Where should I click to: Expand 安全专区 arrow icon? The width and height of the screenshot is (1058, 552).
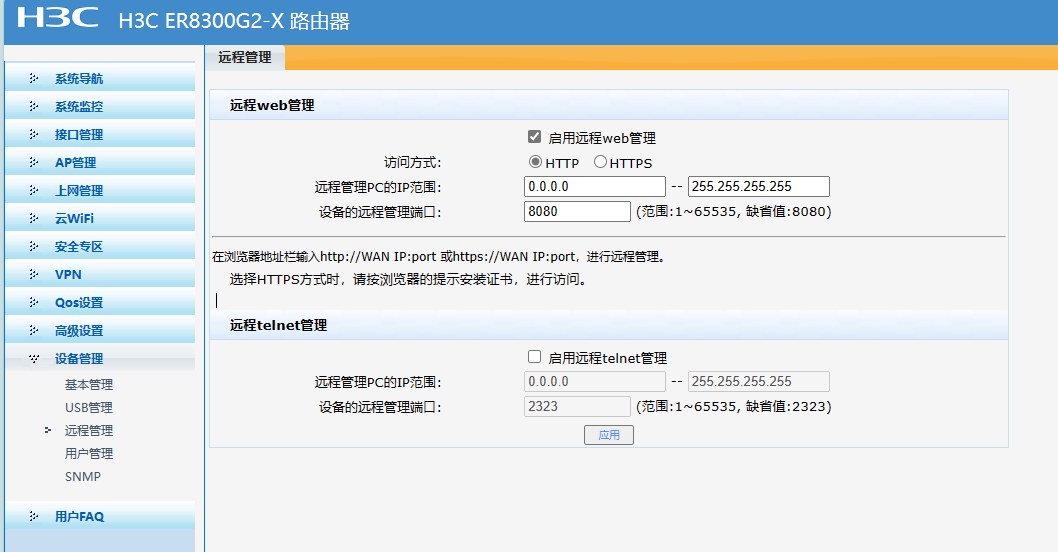34,247
